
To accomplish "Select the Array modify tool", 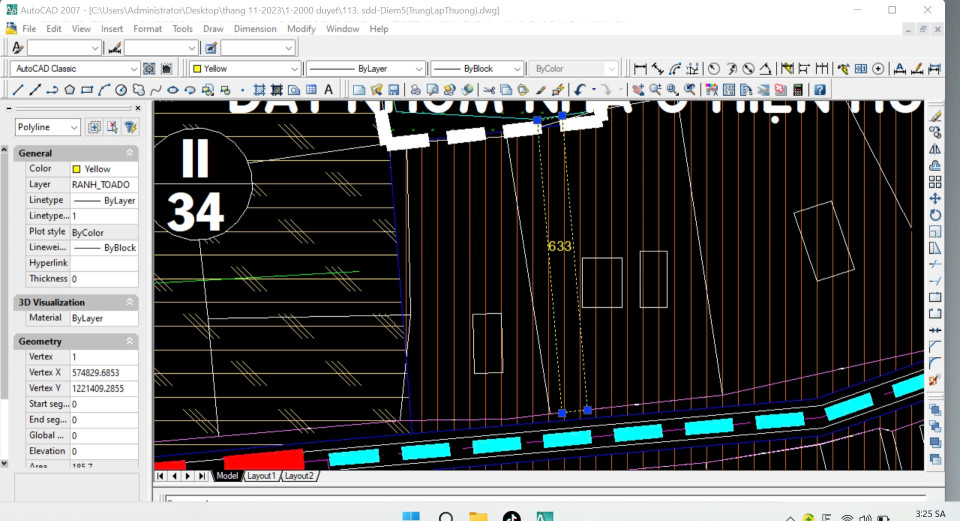I will point(935,182).
